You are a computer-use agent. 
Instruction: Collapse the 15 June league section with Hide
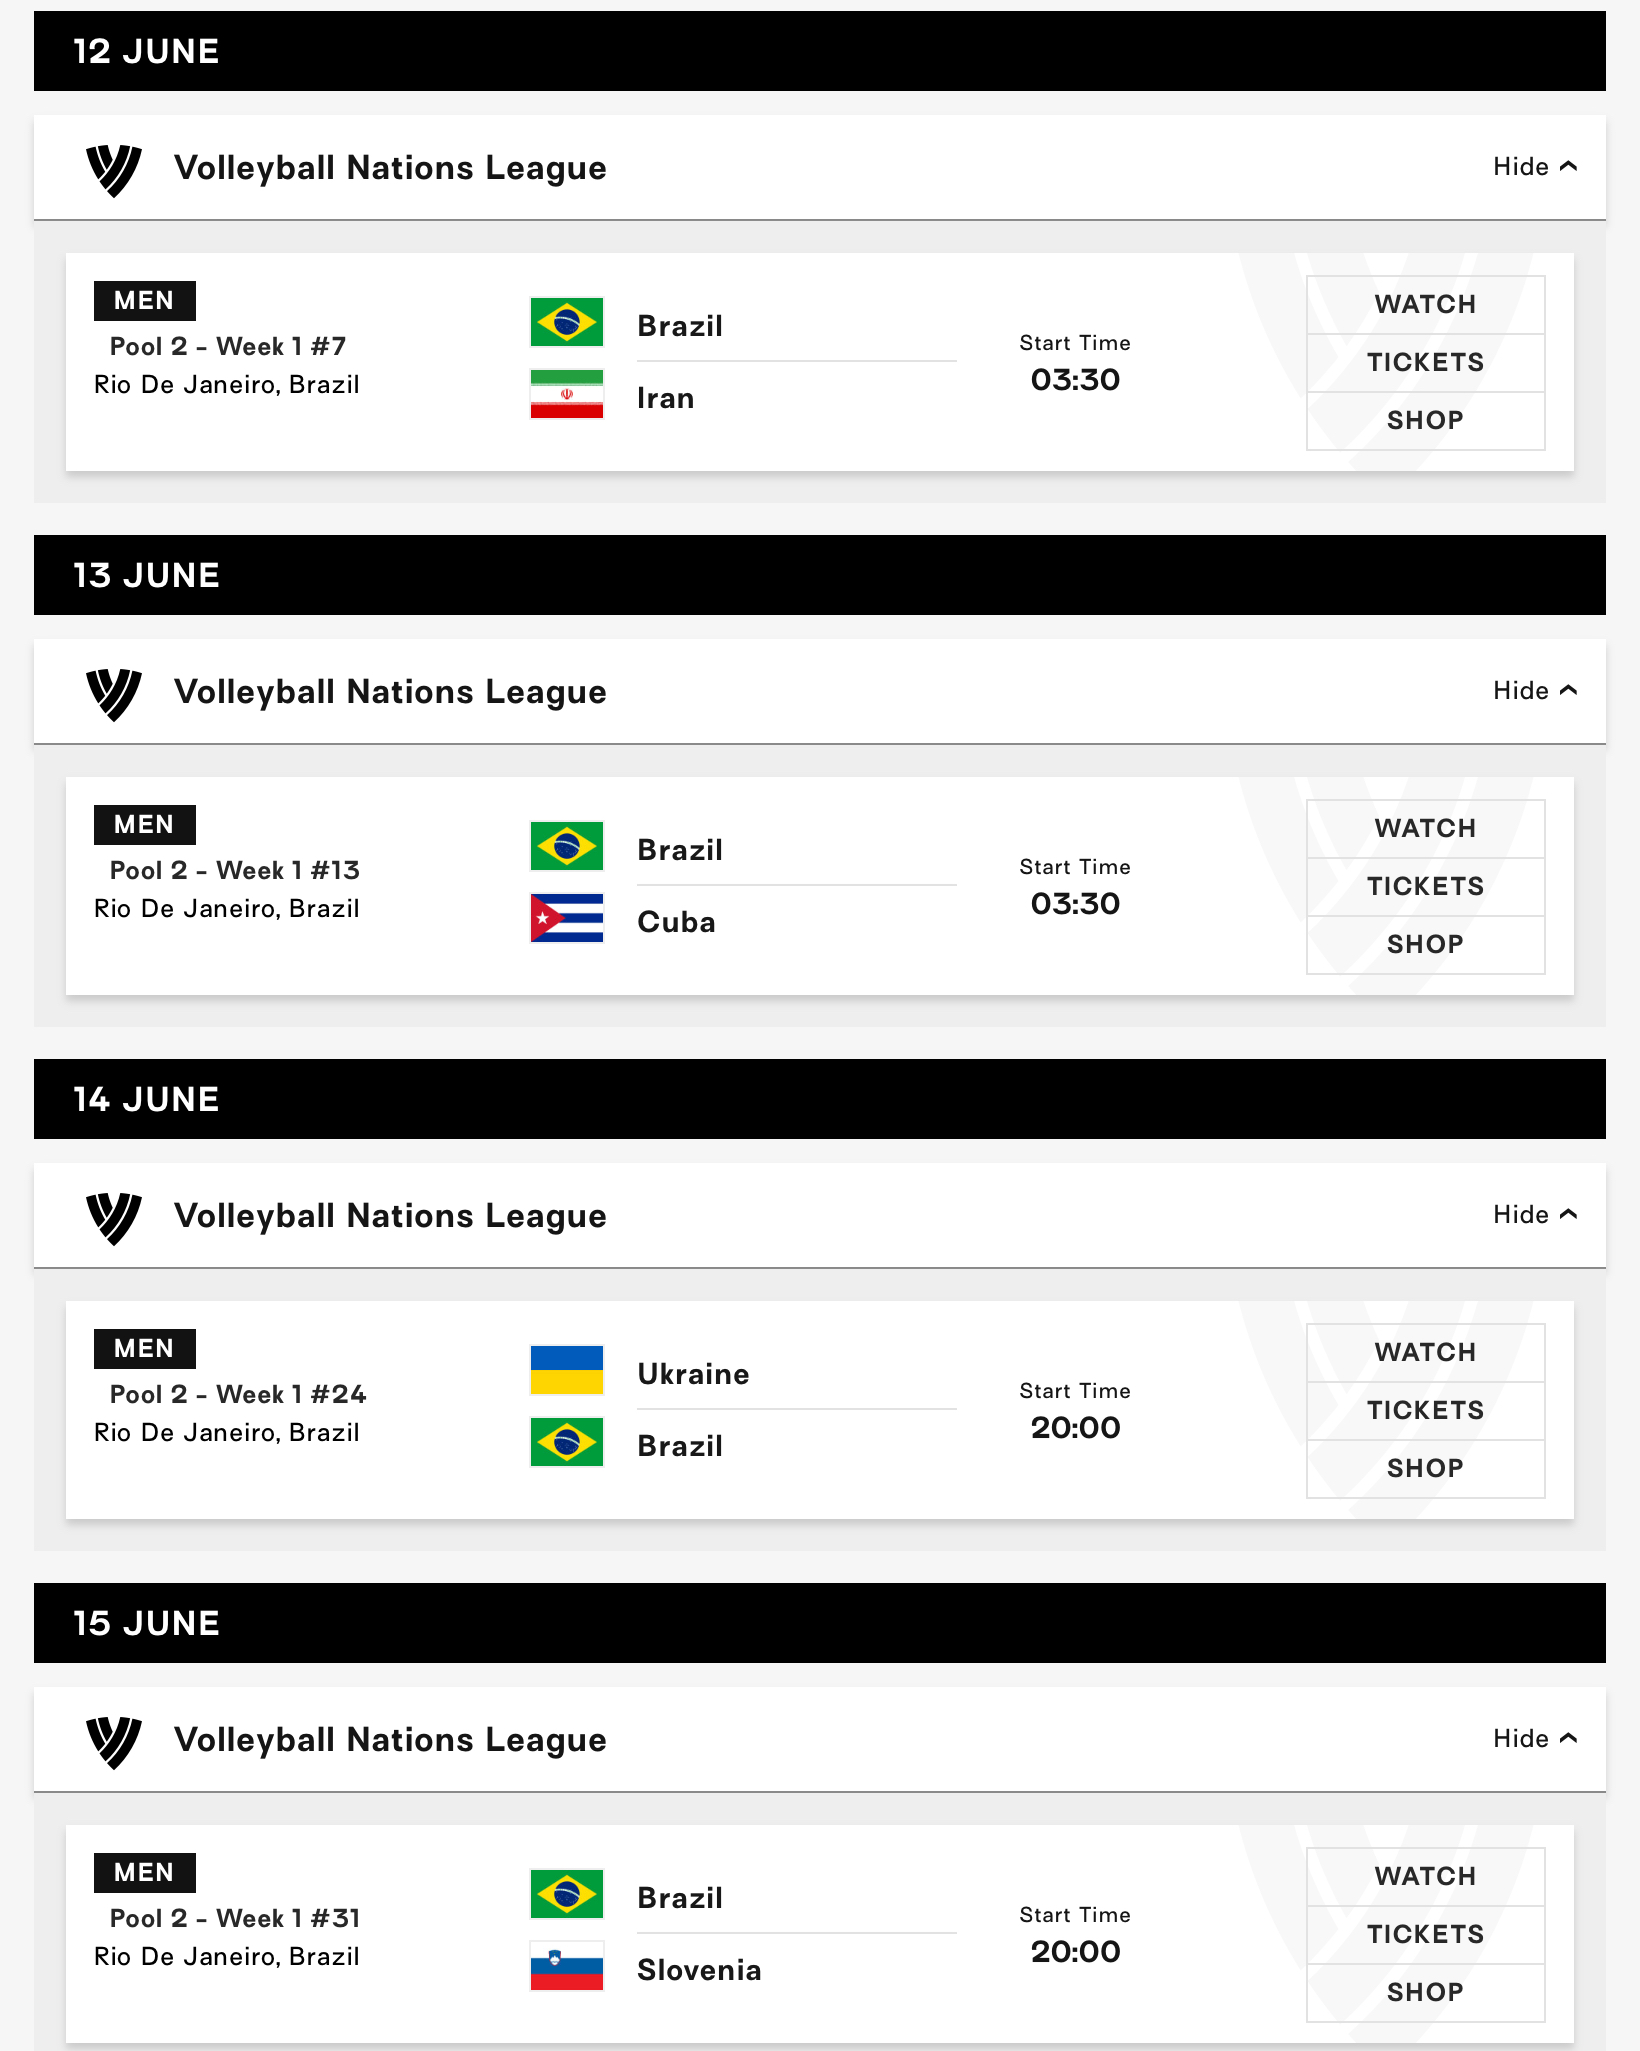coord(1535,1739)
